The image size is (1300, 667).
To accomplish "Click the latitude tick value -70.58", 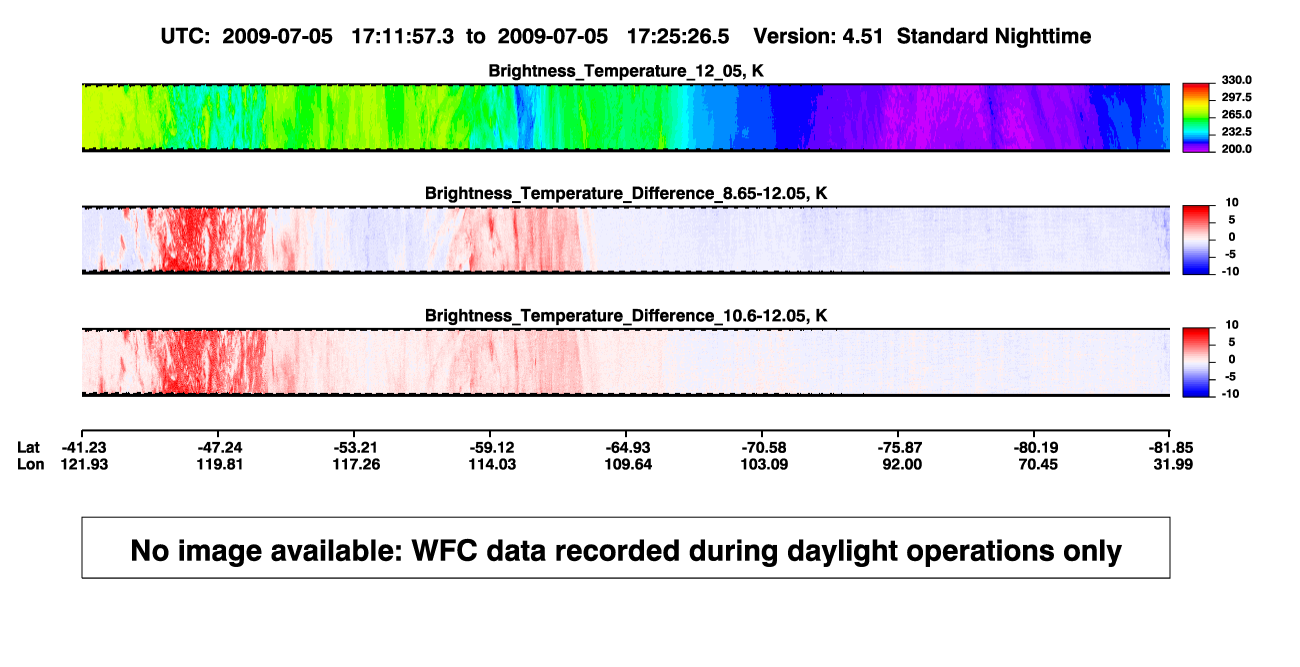I will point(763,447).
